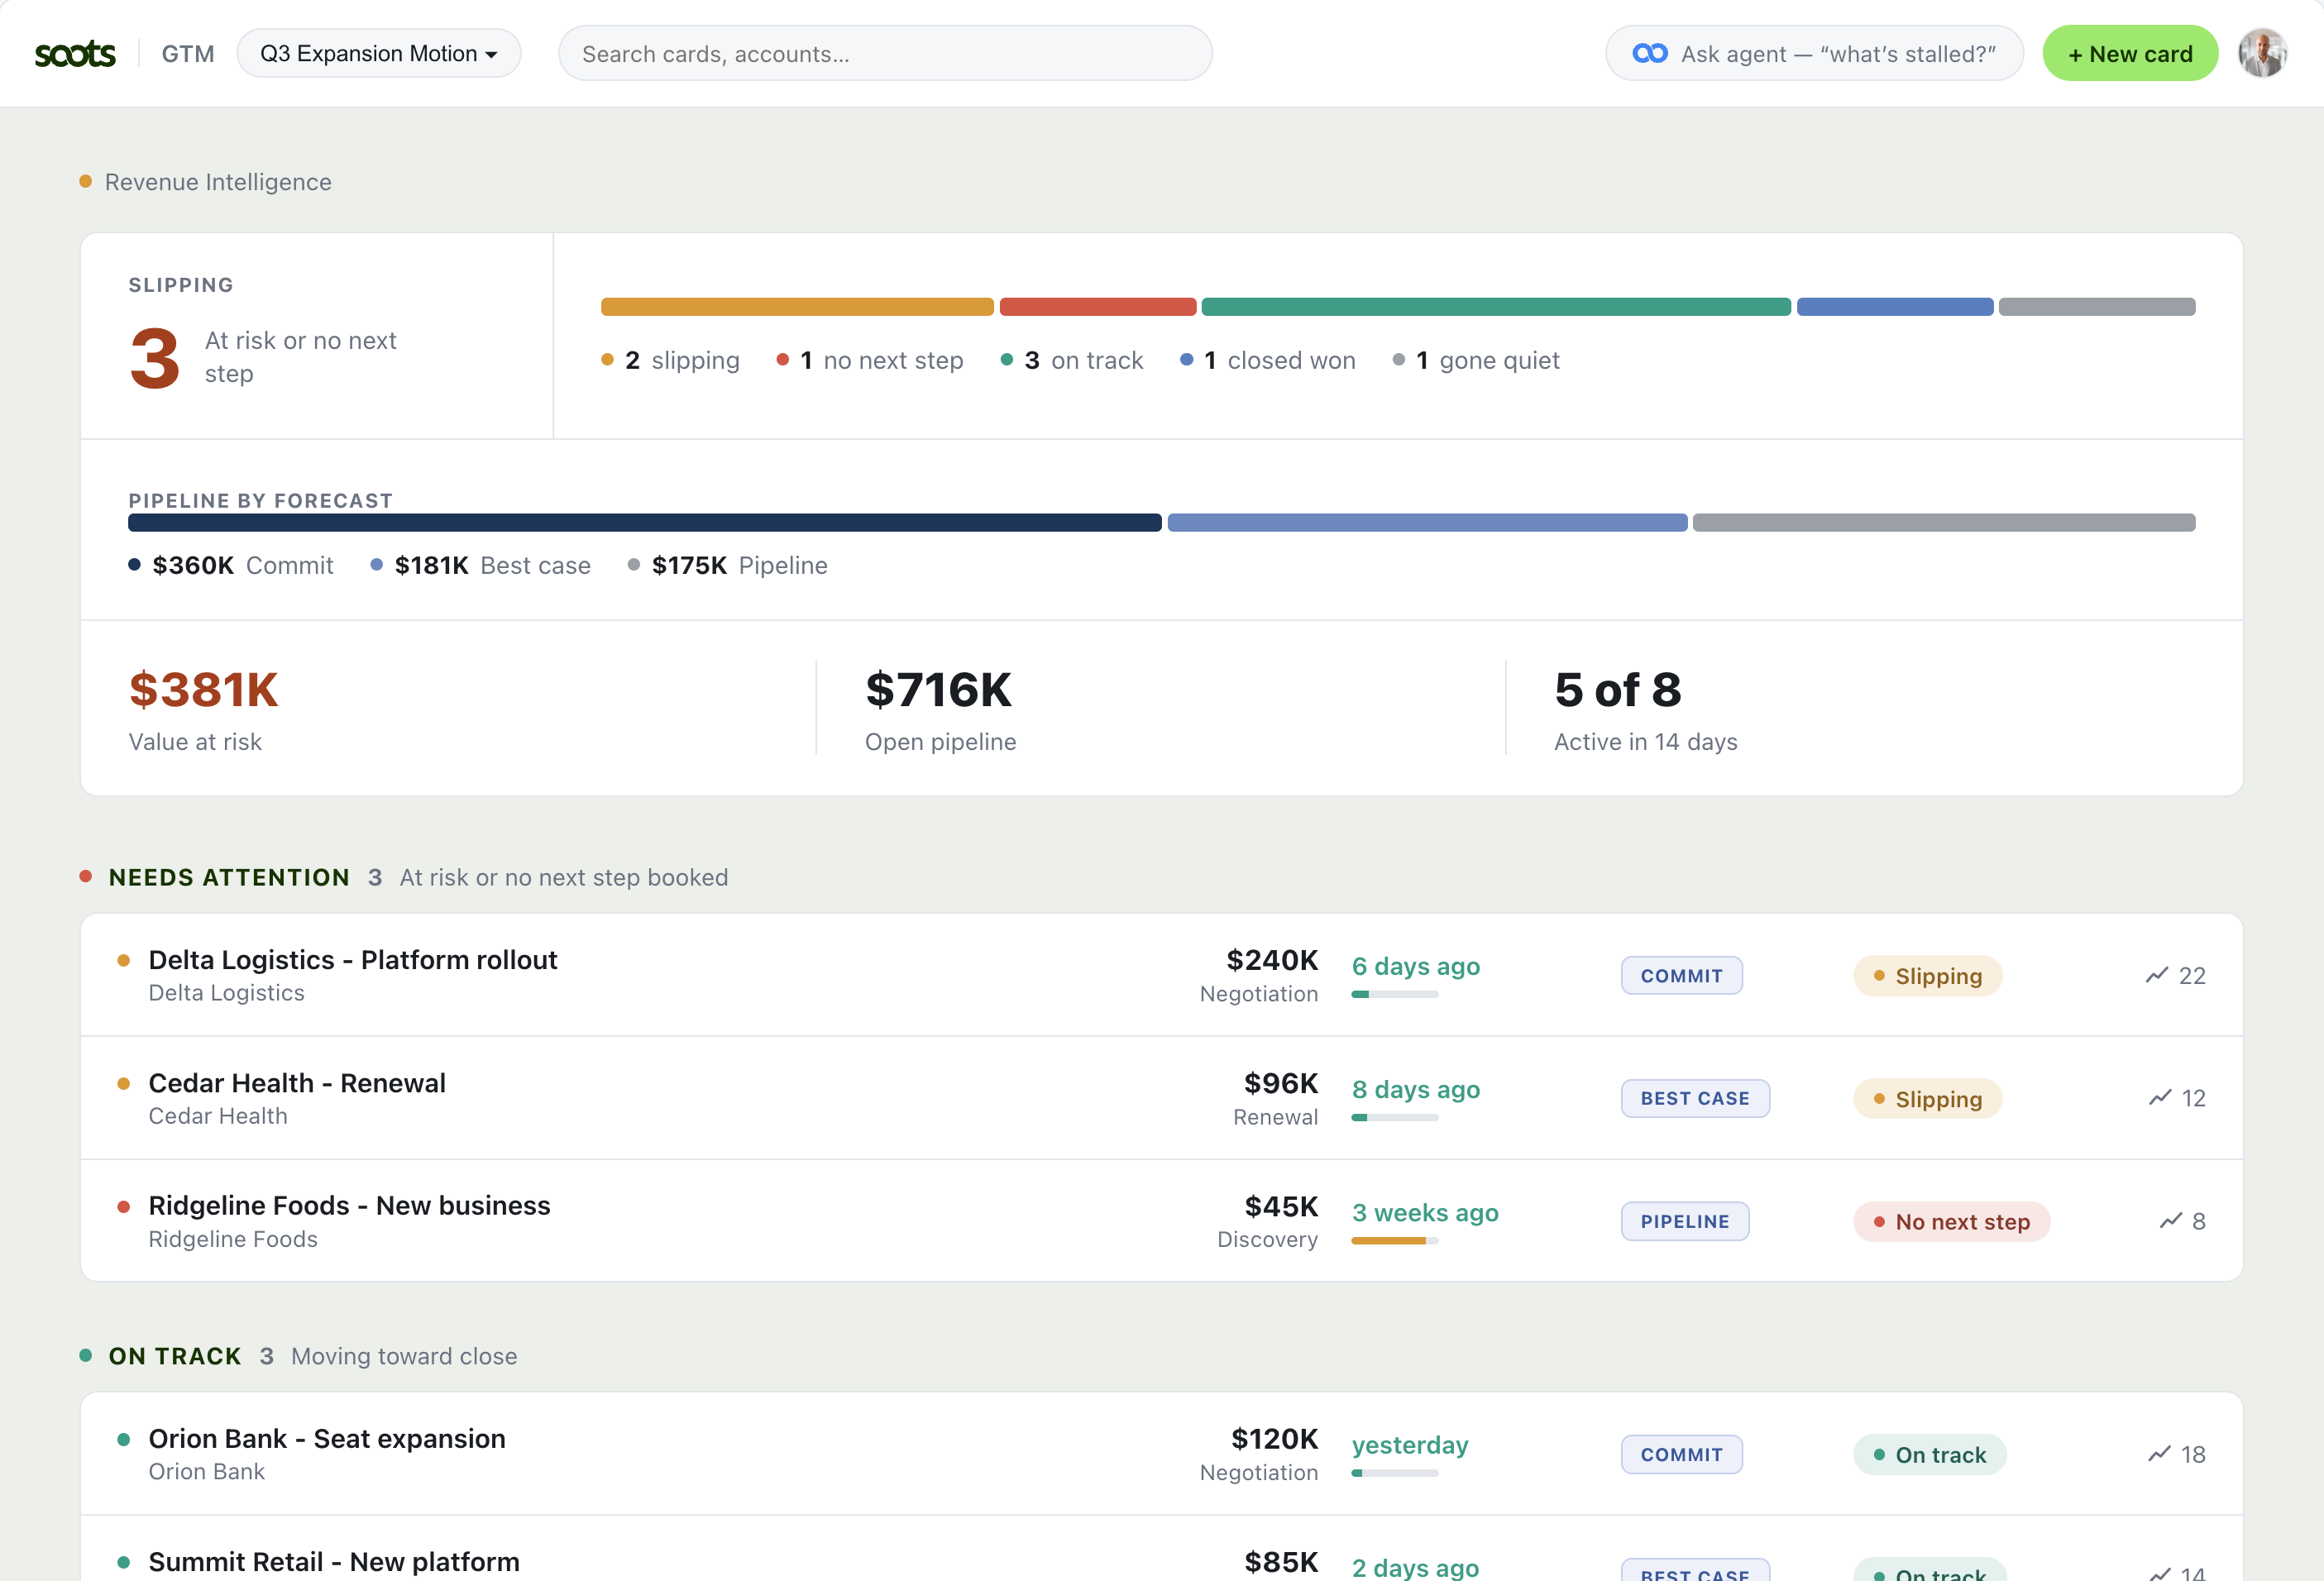Image resolution: width=2324 pixels, height=1581 pixels.
Task: Click the $716K Open pipeline figure
Action: 938,690
